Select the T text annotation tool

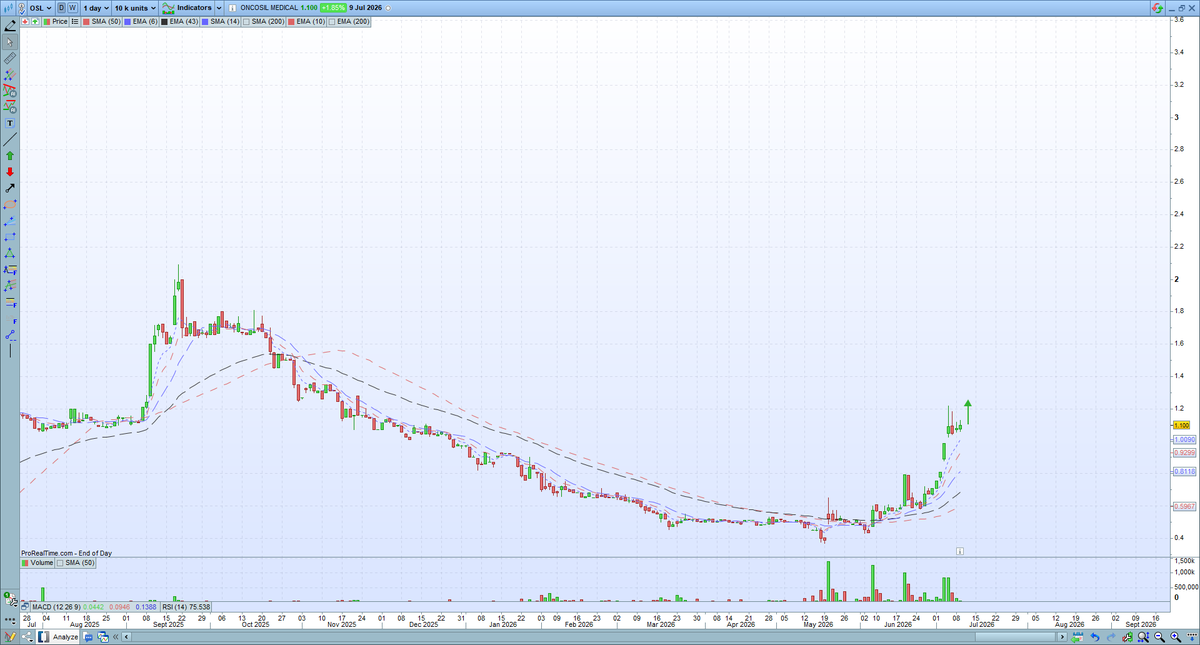pyautogui.click(x=10, y=123)
